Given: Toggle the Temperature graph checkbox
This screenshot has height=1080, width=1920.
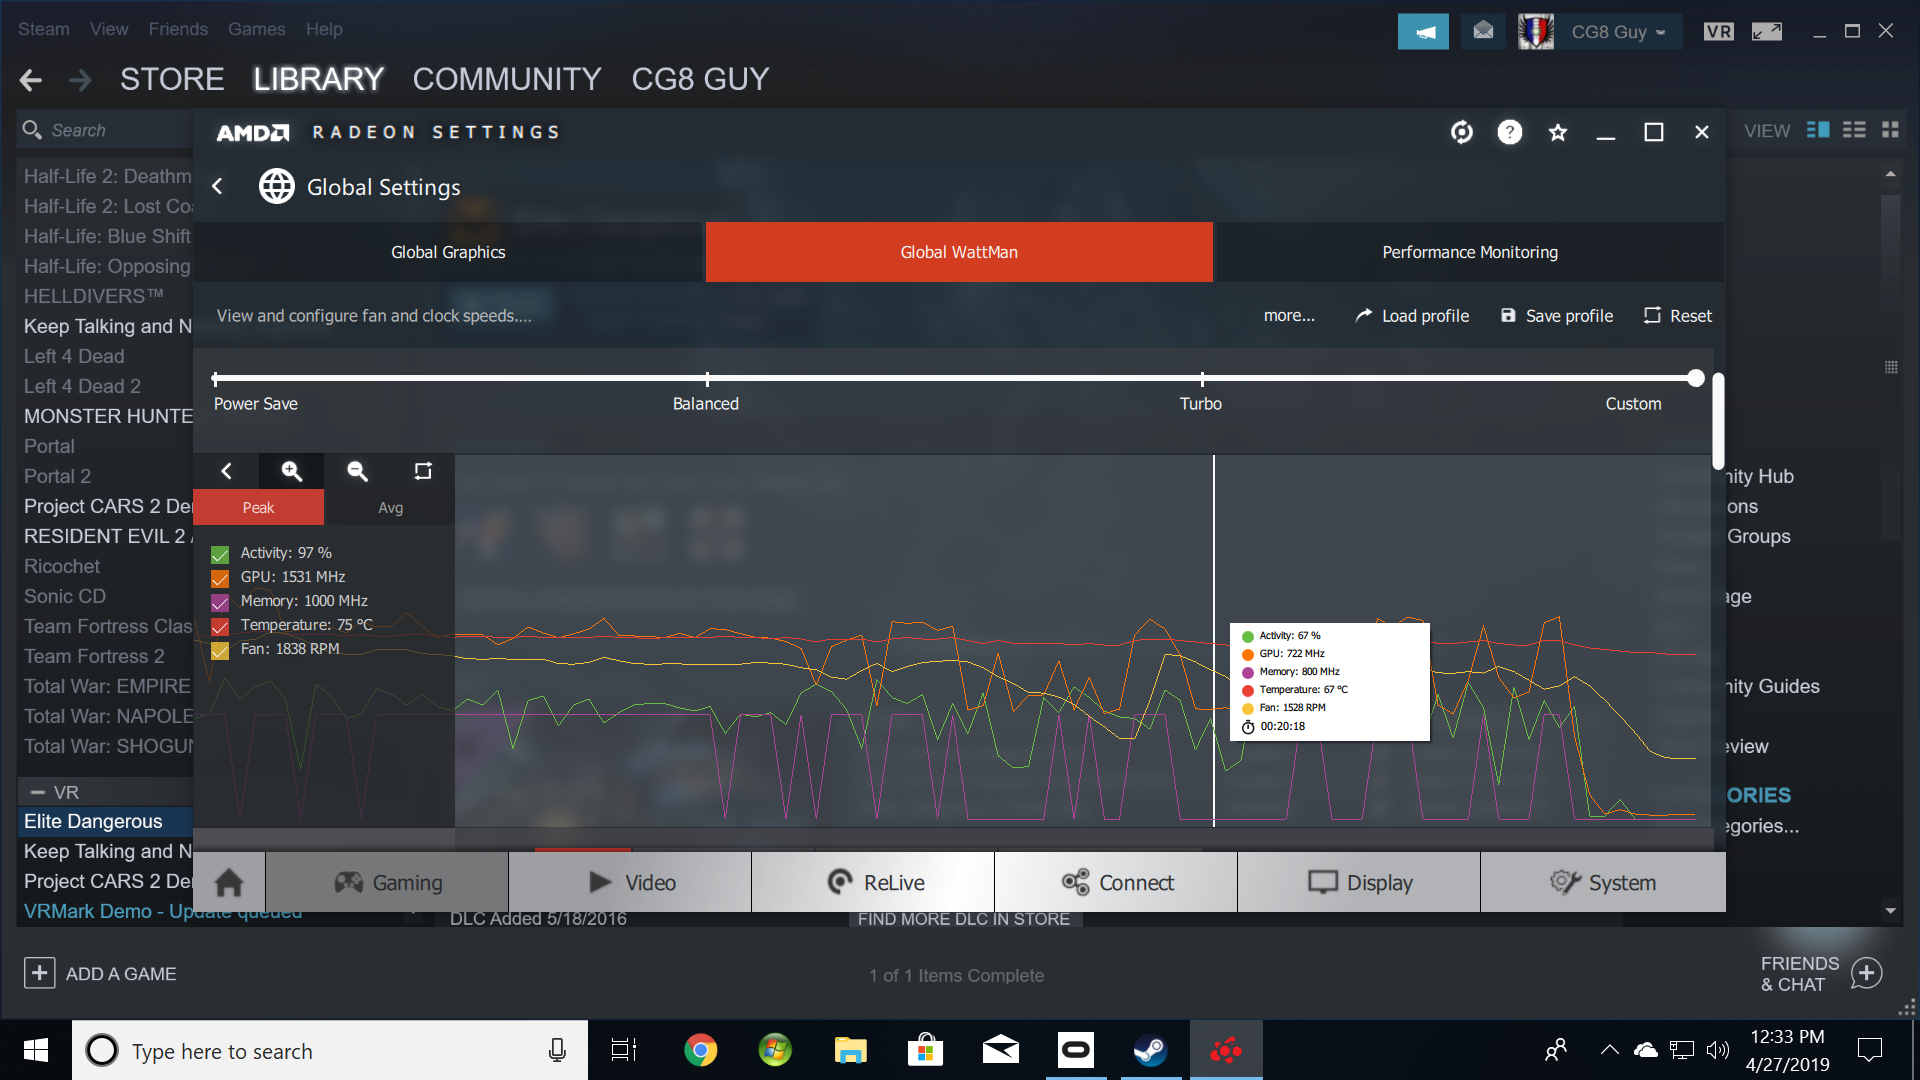Looking at the screenshot, I should [220, 626].
